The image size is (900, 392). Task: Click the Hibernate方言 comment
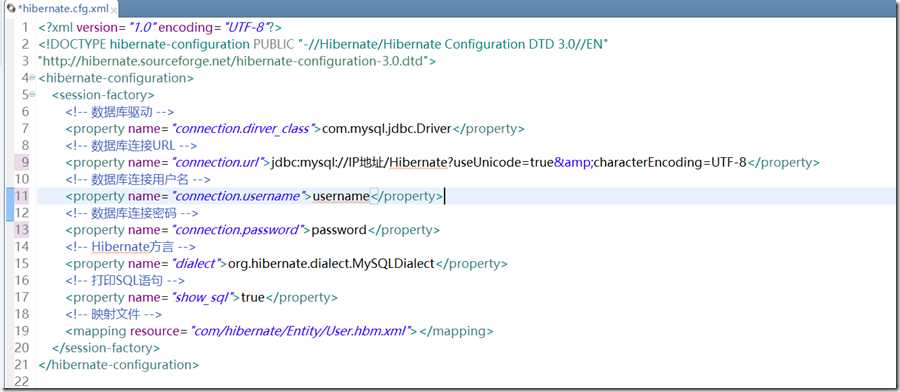pos(130,247)
